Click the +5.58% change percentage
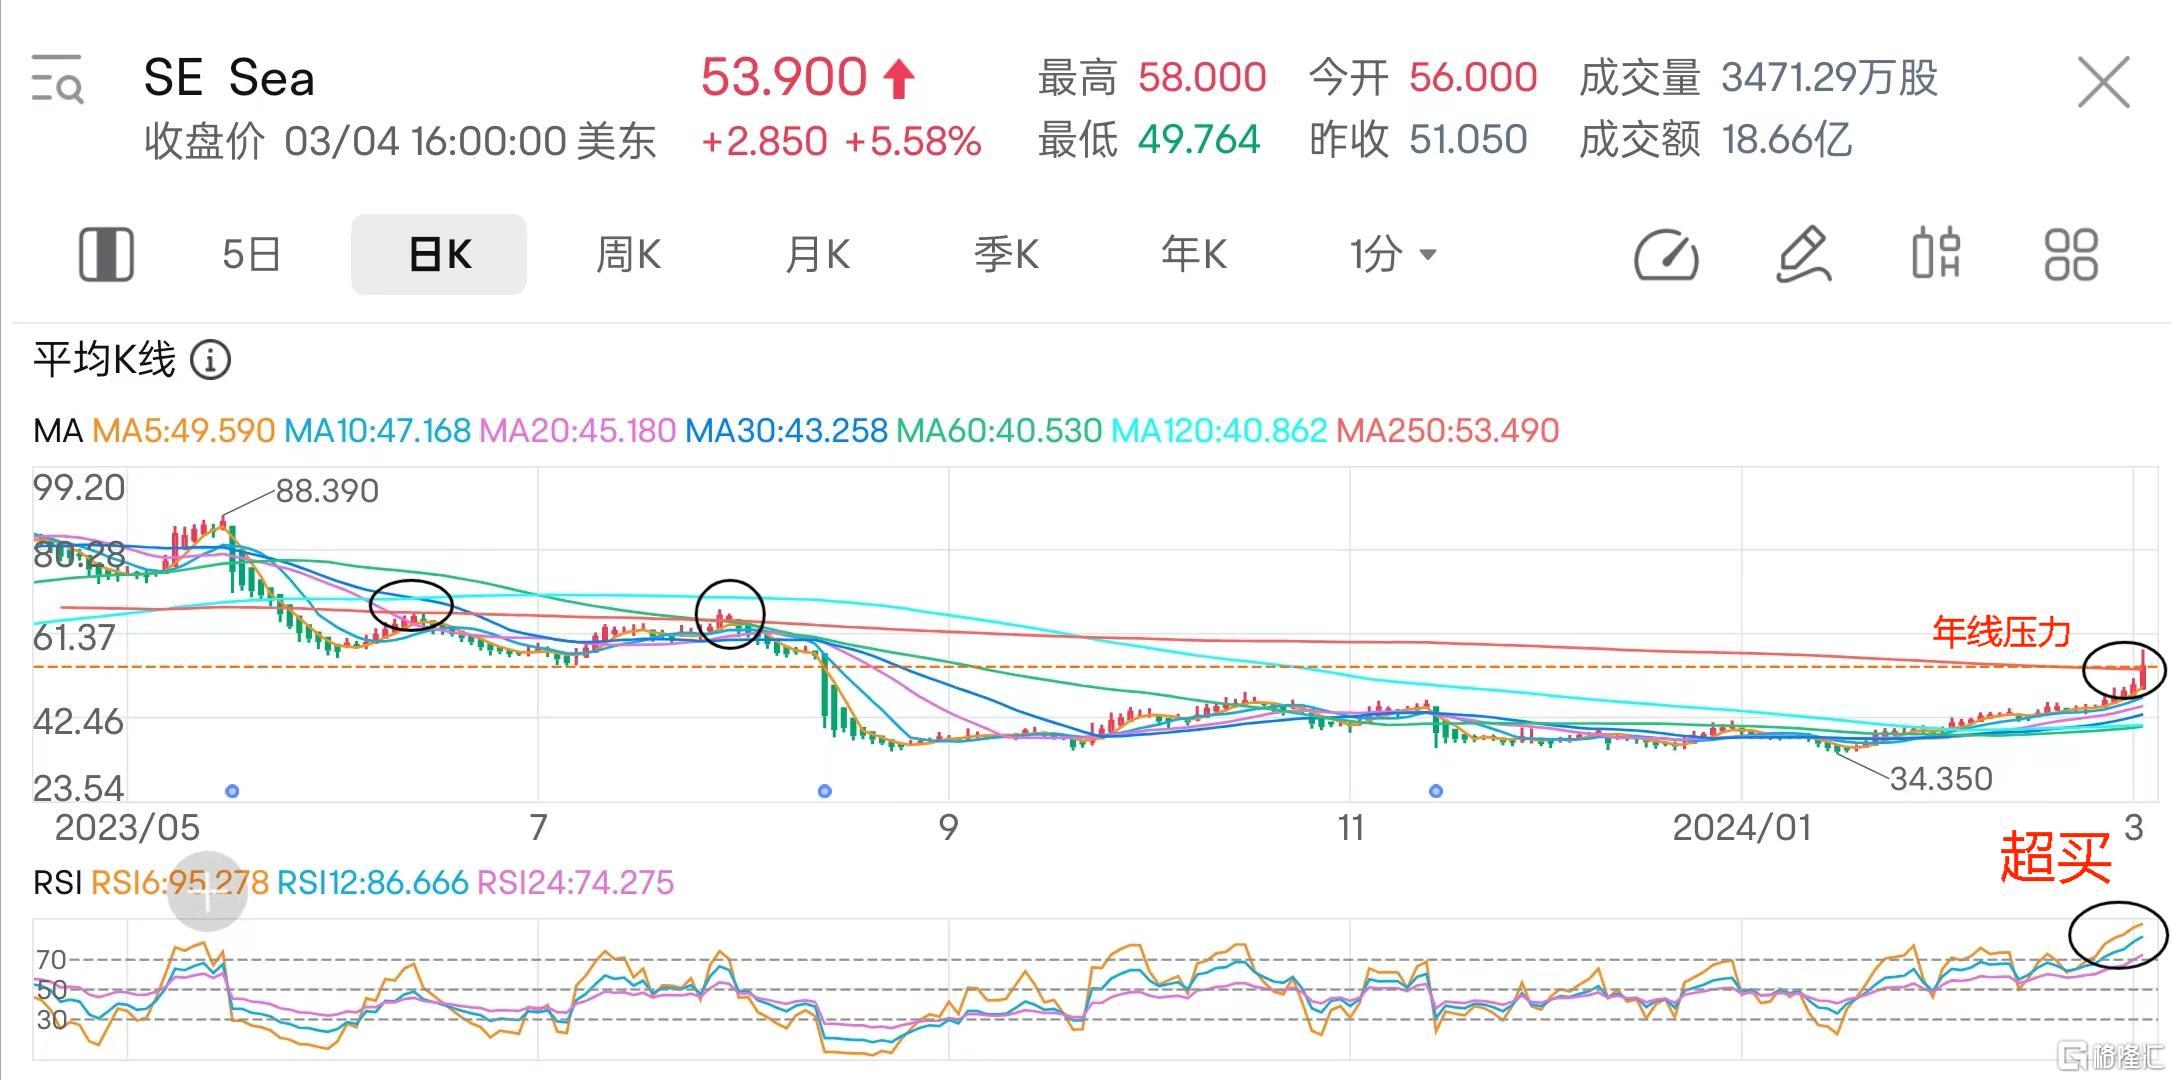 pos(913,142)
